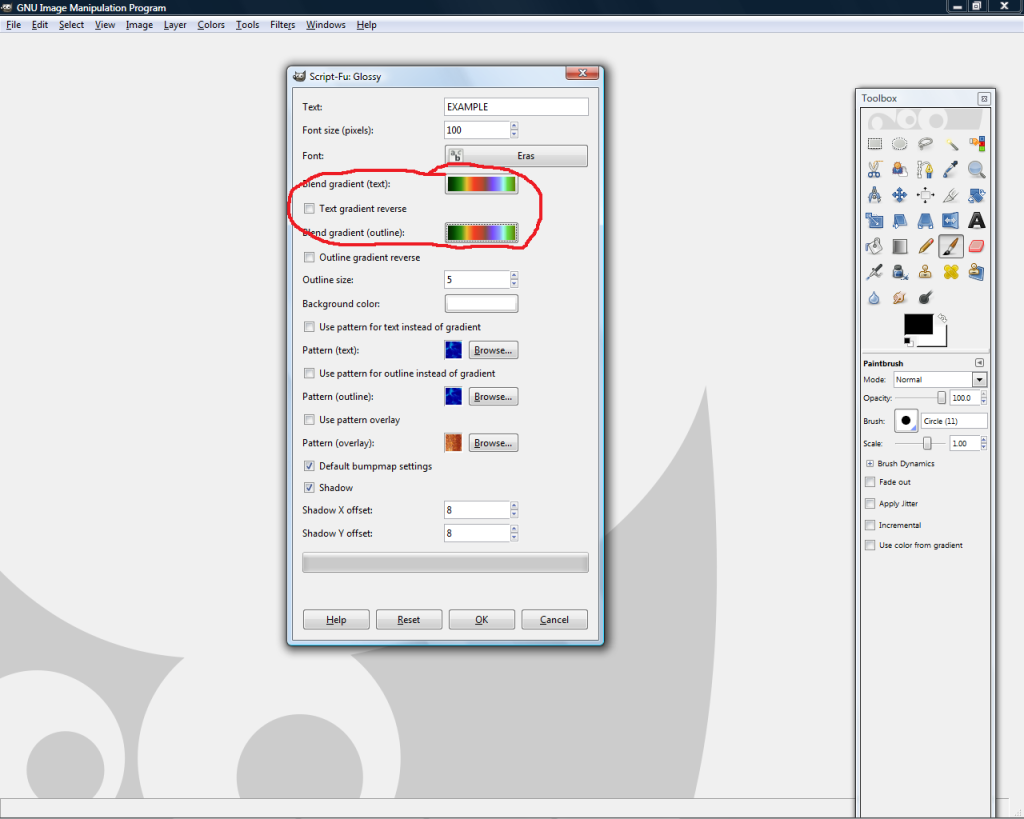Screen dimensions: 1024x819
Task: Turn on Use pattern overlay
Action: click(310, 419)
